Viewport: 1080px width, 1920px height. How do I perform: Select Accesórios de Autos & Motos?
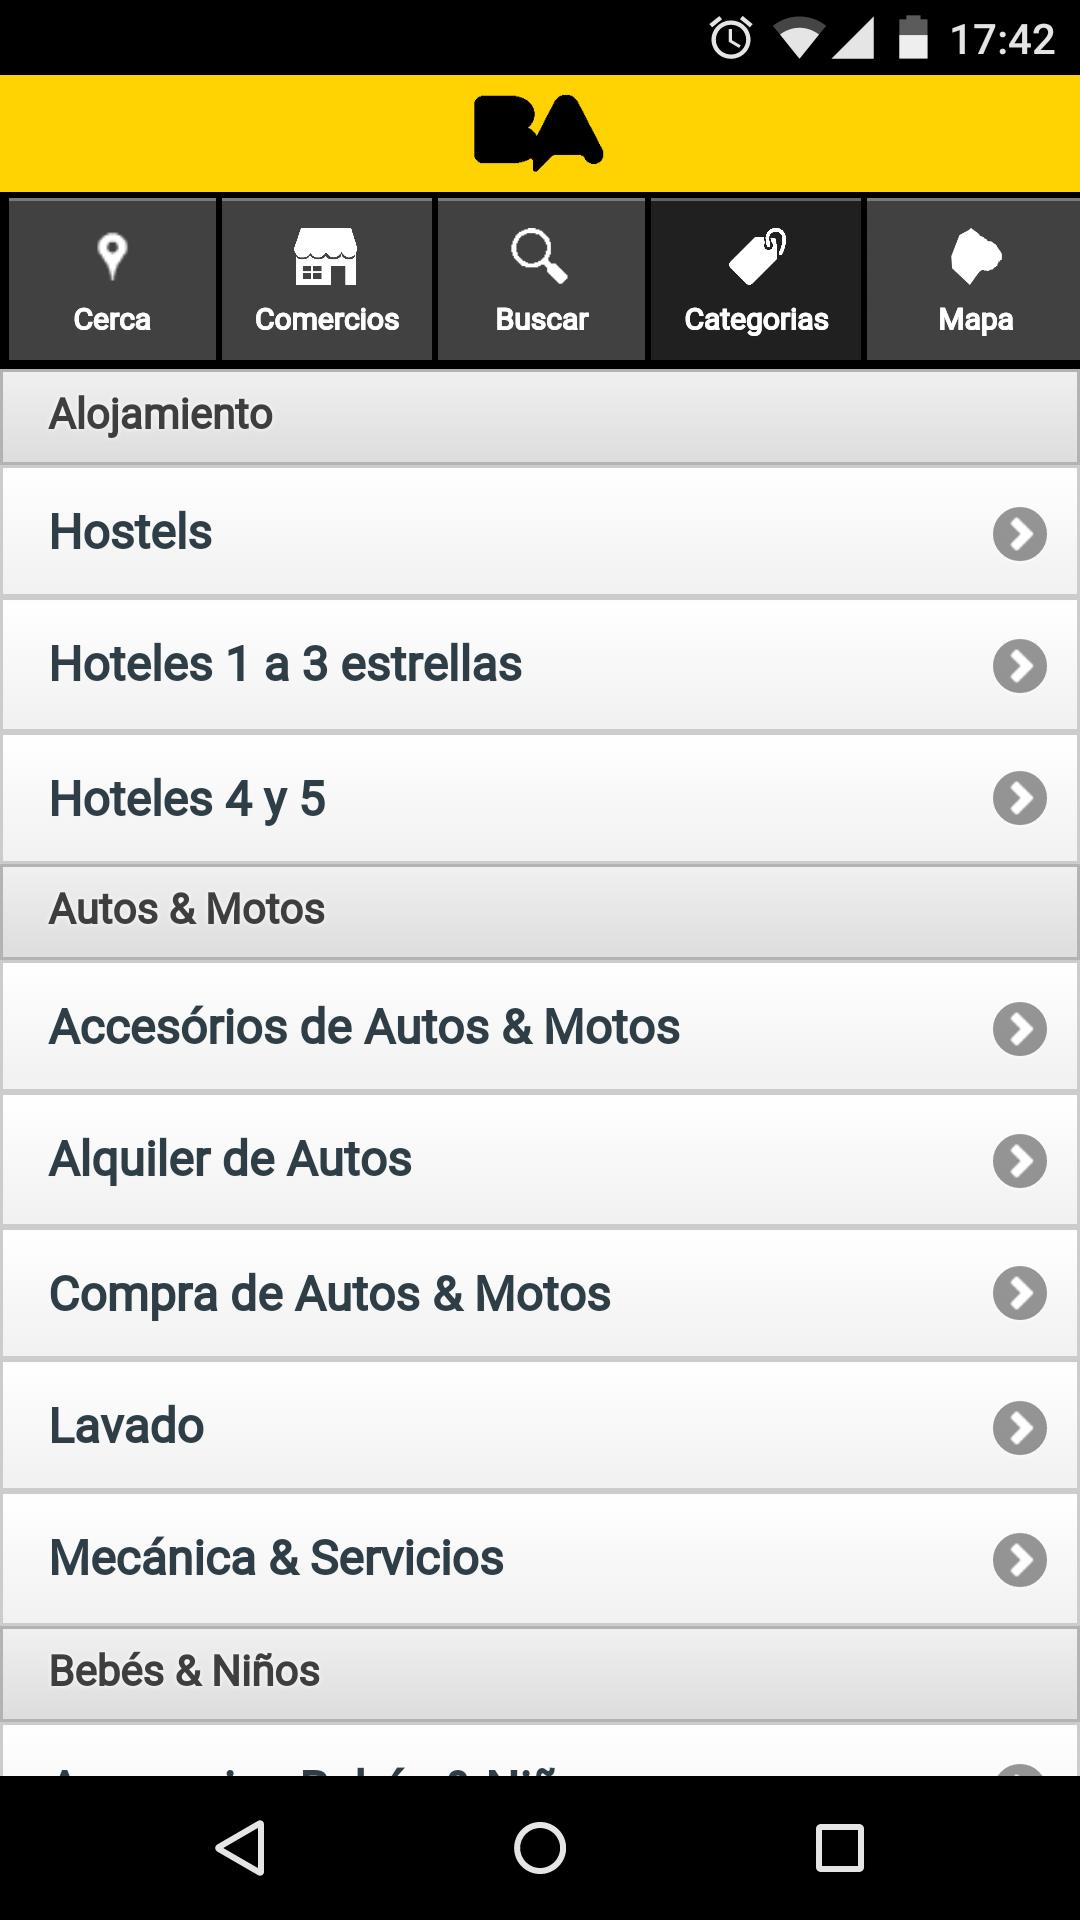point(365,1027)
